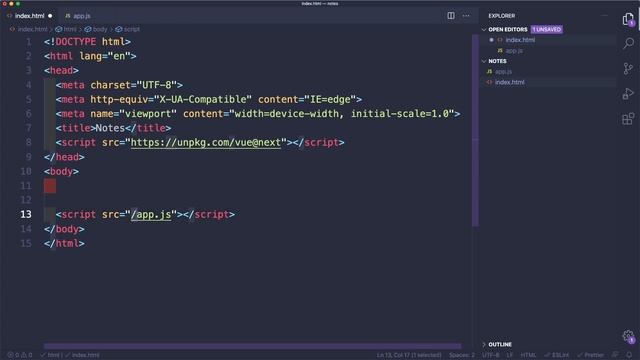The width and height of the screenshot is (640, 360).
Task: Click the ESLint status item
Action: (557, 355)
